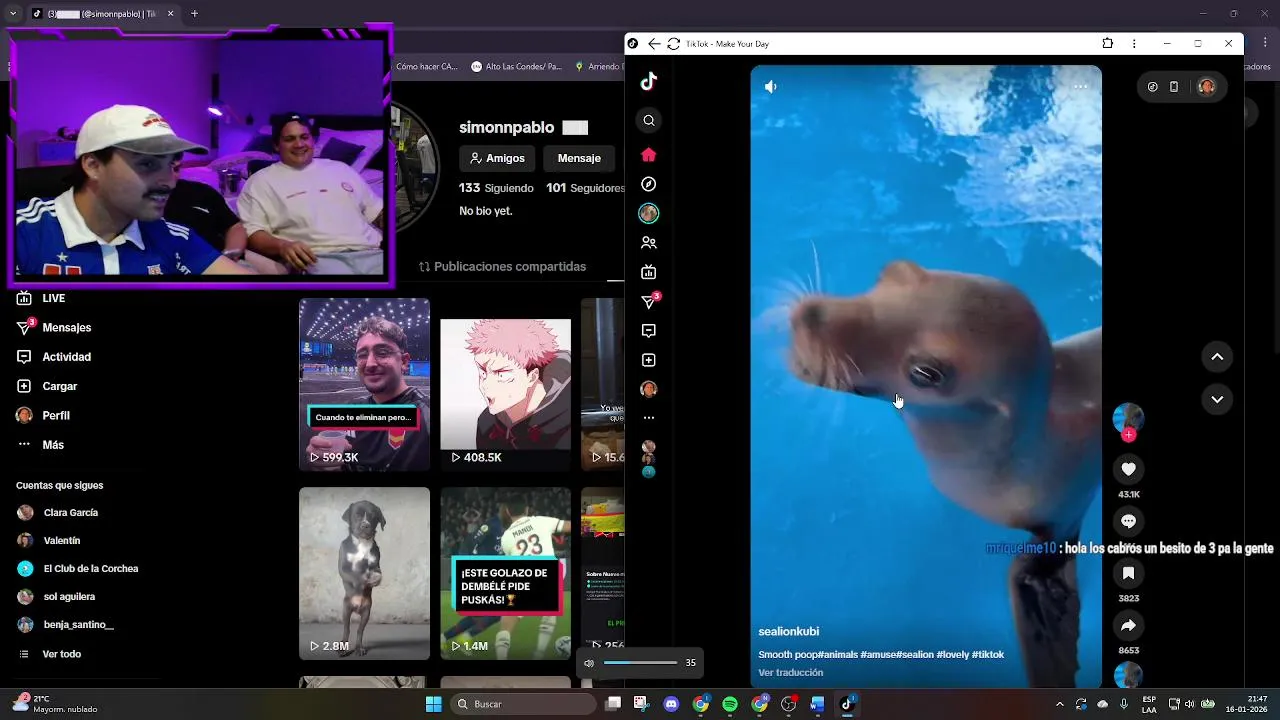Select the Publicaciones compartidas tab
The height and width of the screenshot is (720, 1280).
(502, 267)
